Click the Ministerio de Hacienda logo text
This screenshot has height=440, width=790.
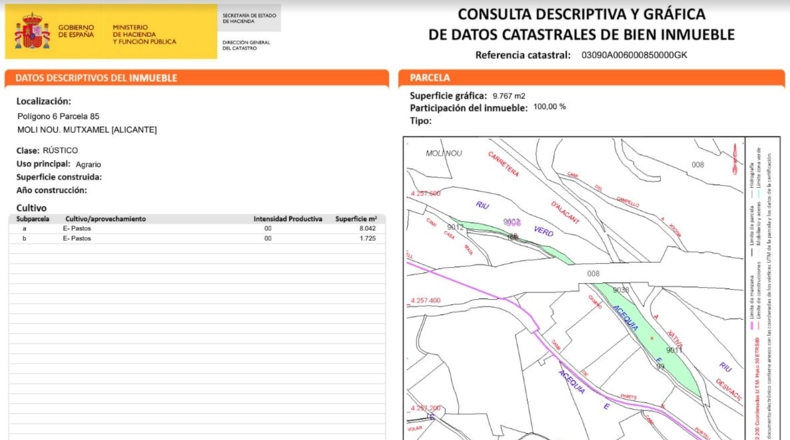point(144,34)
